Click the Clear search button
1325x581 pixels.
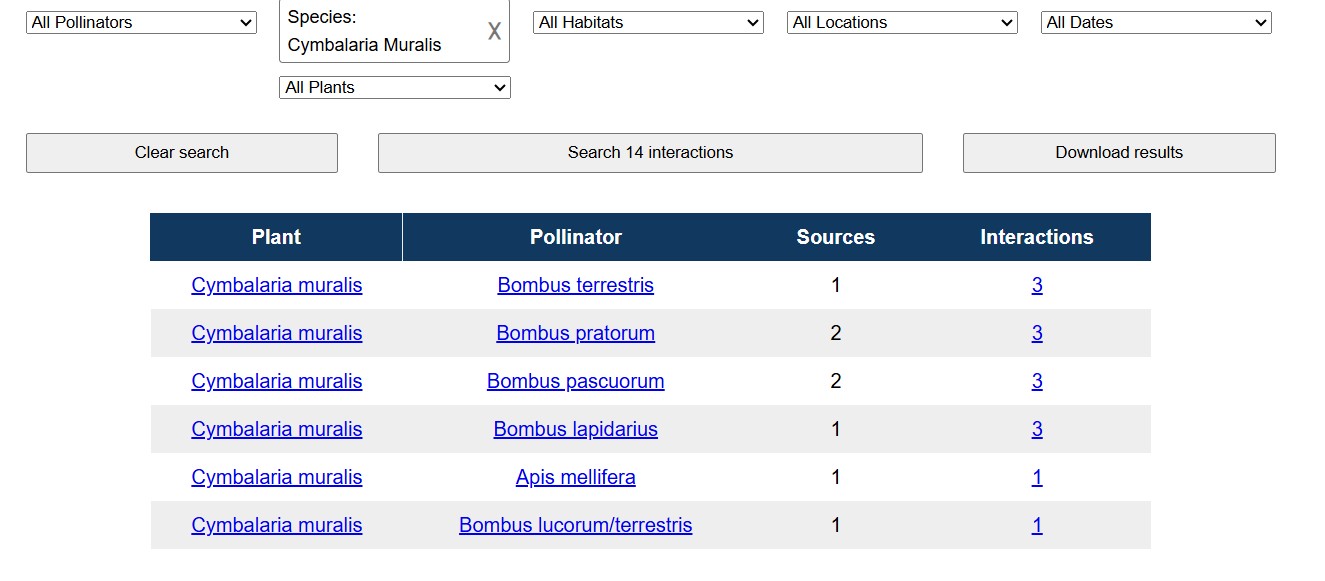click(x=182, y=153)
